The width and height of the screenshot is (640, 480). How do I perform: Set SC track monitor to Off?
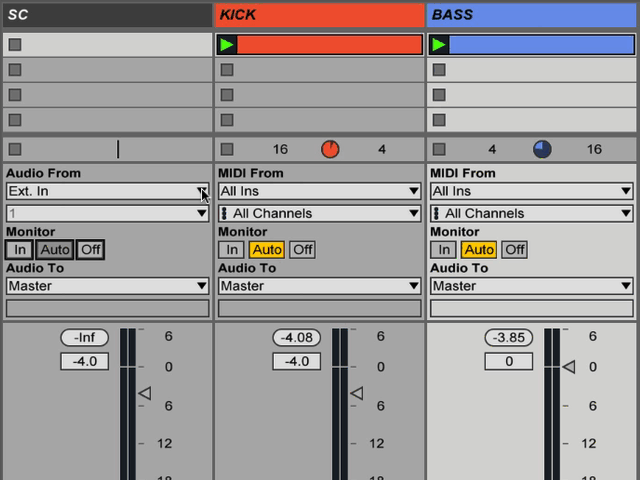tap(90, 249)
